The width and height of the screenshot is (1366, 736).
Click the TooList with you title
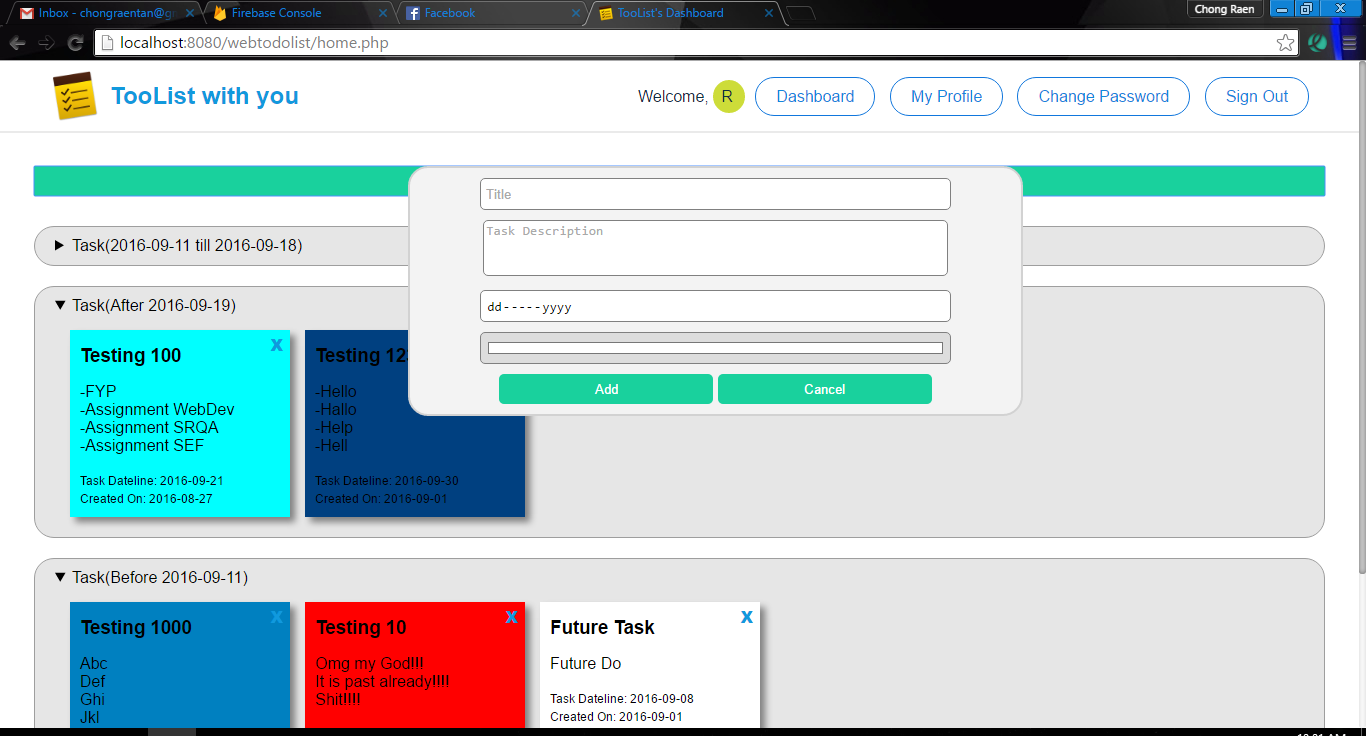point(205,96)
